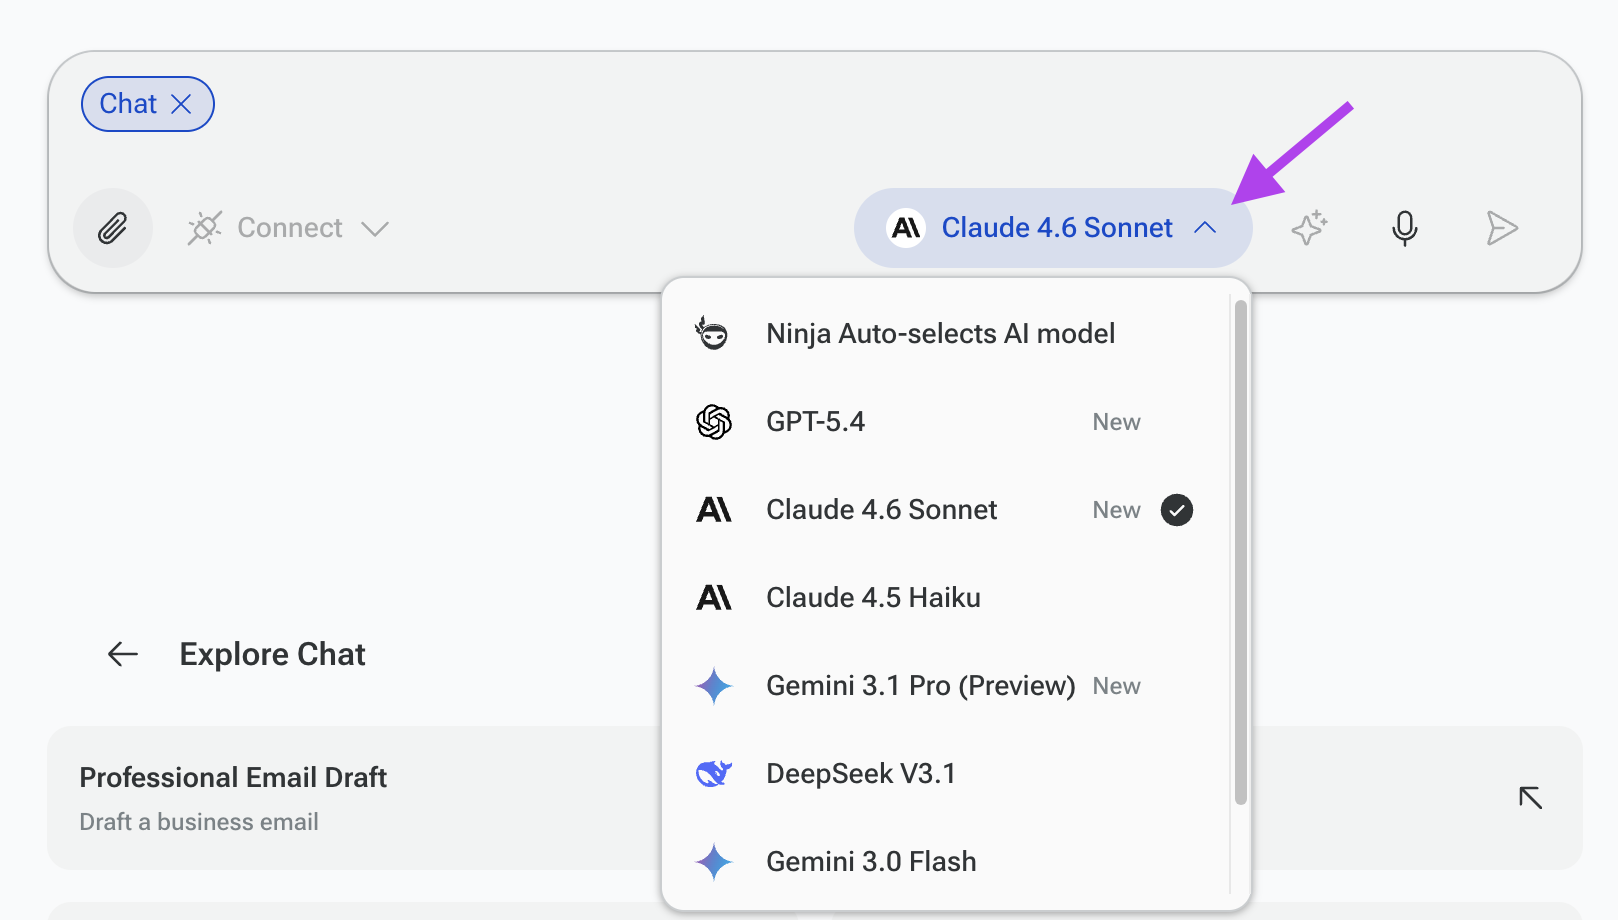Image resolution: width=1618 pixels, height=920 pixels.
Task: Click the Connect plug icon
Action: point(205,228)
